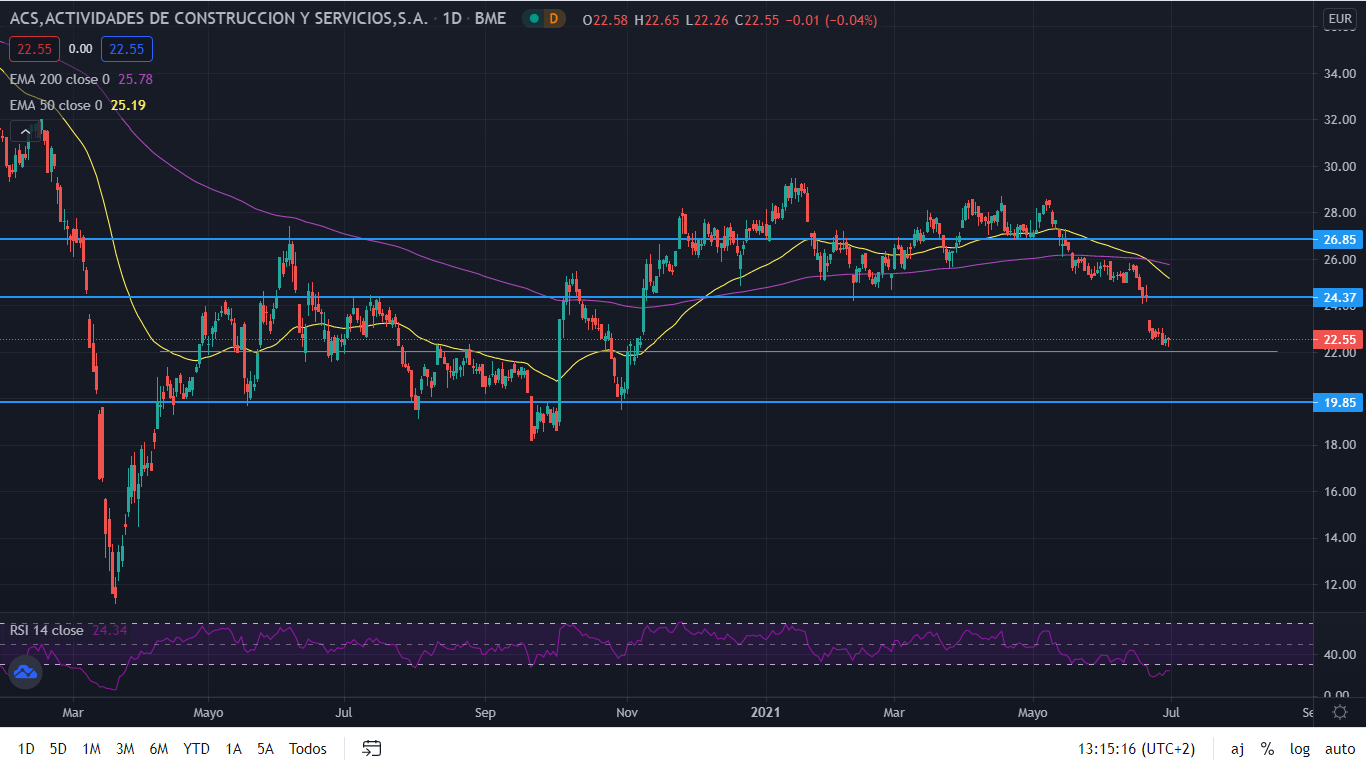Toggle auto scale mode
Screen dimensions: 1366x768
(1339, 748)
